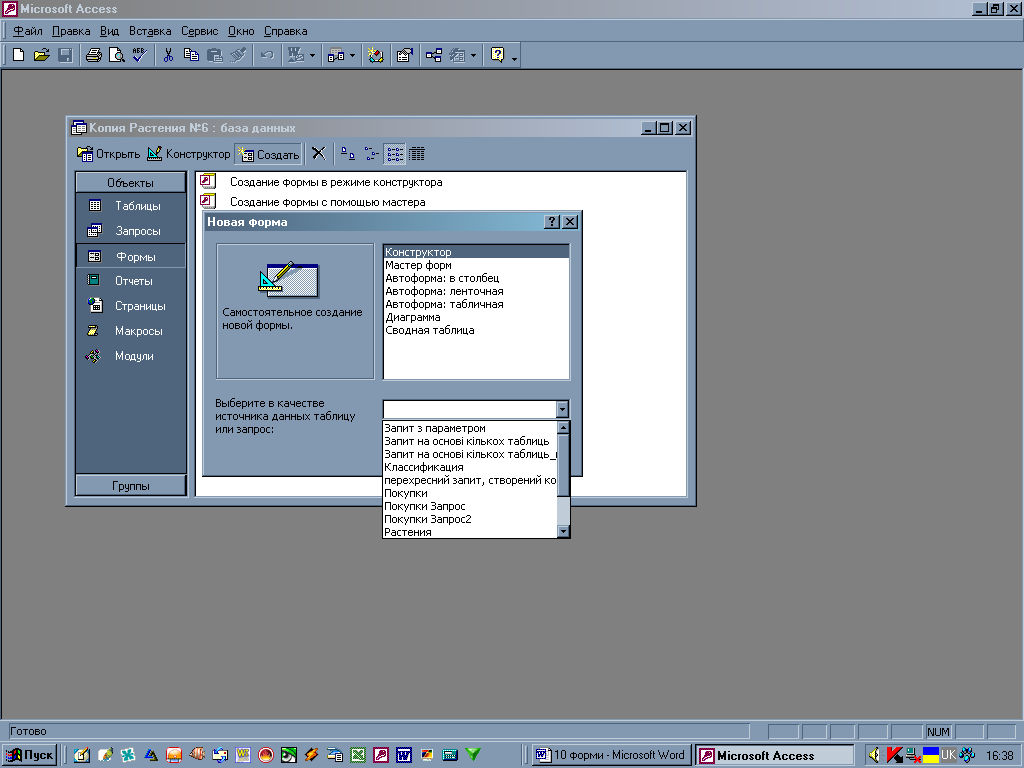Image resolution: width=1024 pixels, height=768 pixels.
Task: Open the Relationships toolbar icon
Action: coord(434,55)
